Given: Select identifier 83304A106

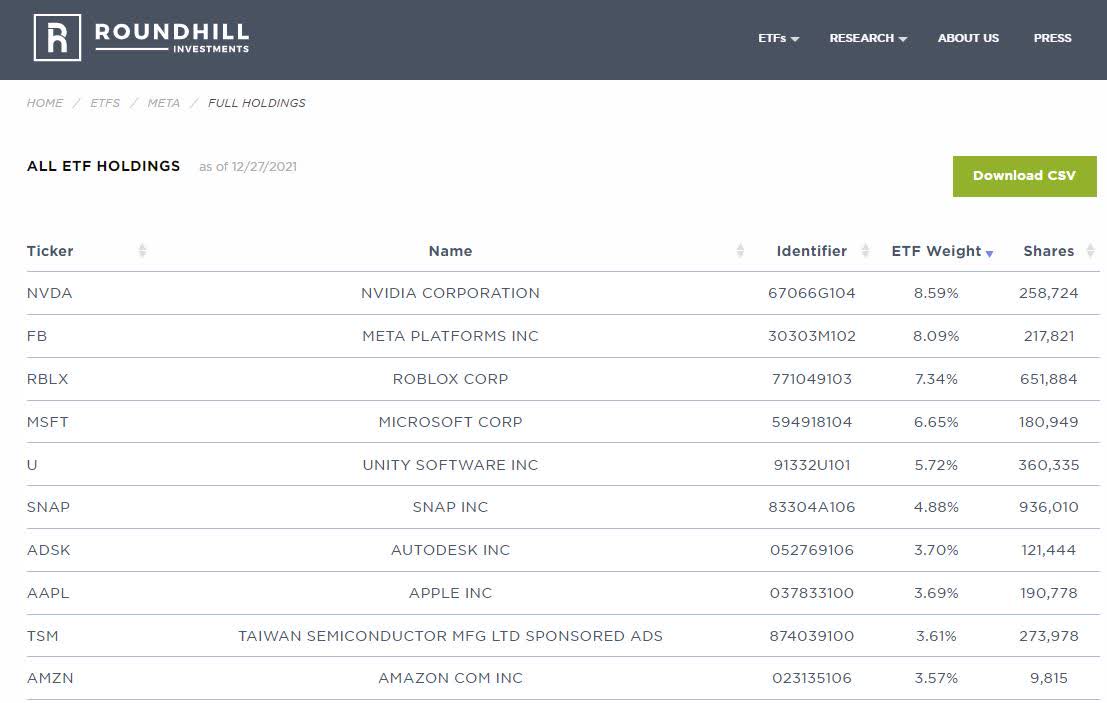Looking at the screenshot, I should click(812, 507).
